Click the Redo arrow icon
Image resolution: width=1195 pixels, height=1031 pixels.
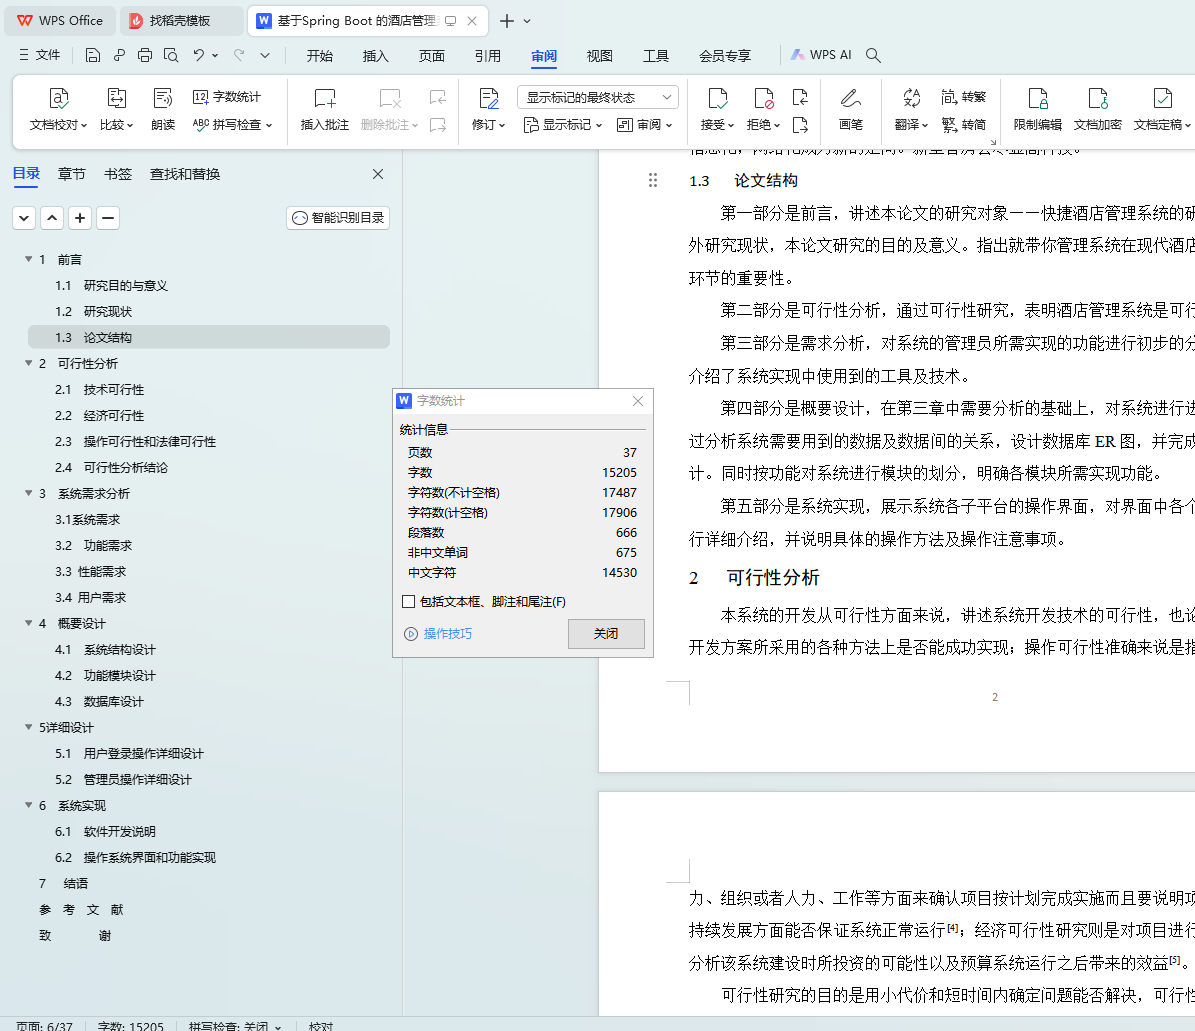click(x=239, y=55)
